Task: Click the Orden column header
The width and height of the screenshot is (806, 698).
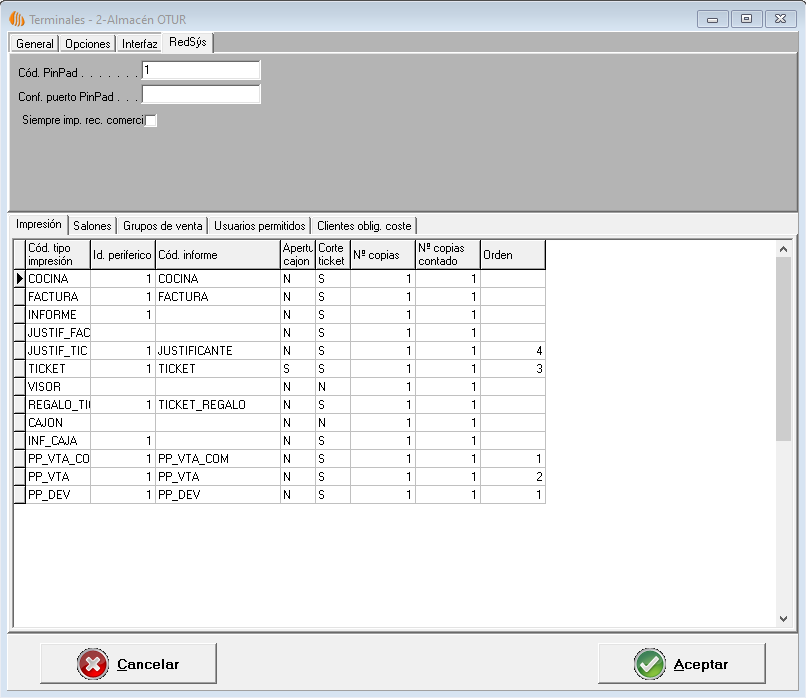Action: click(x=512, y=255)
